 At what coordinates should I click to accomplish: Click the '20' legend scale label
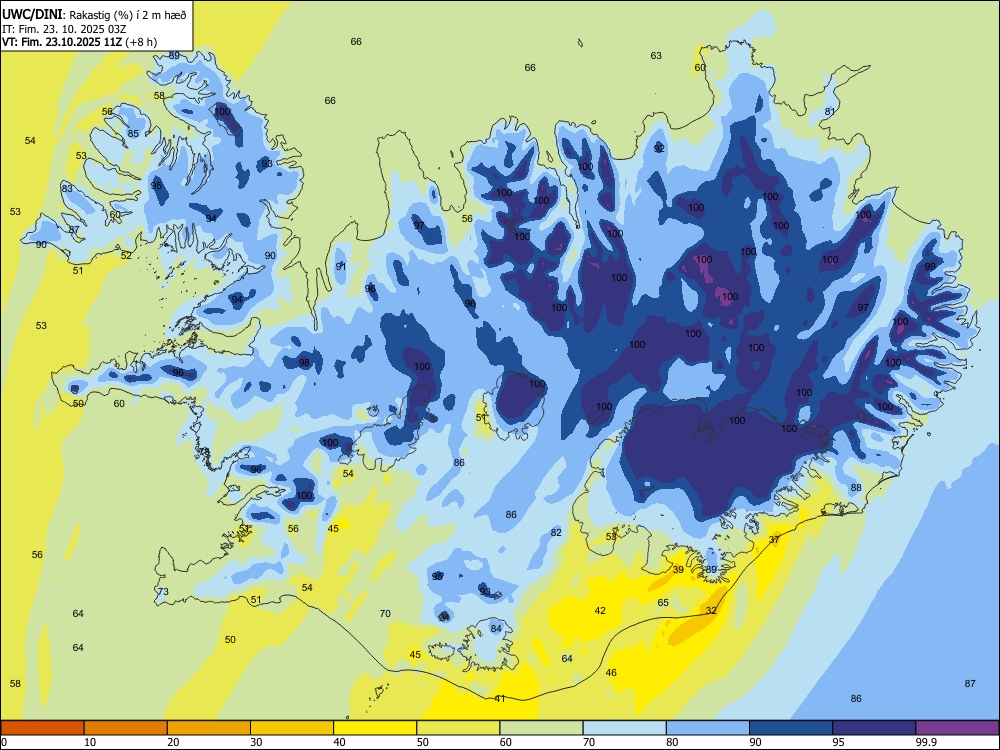pos(173,742)
